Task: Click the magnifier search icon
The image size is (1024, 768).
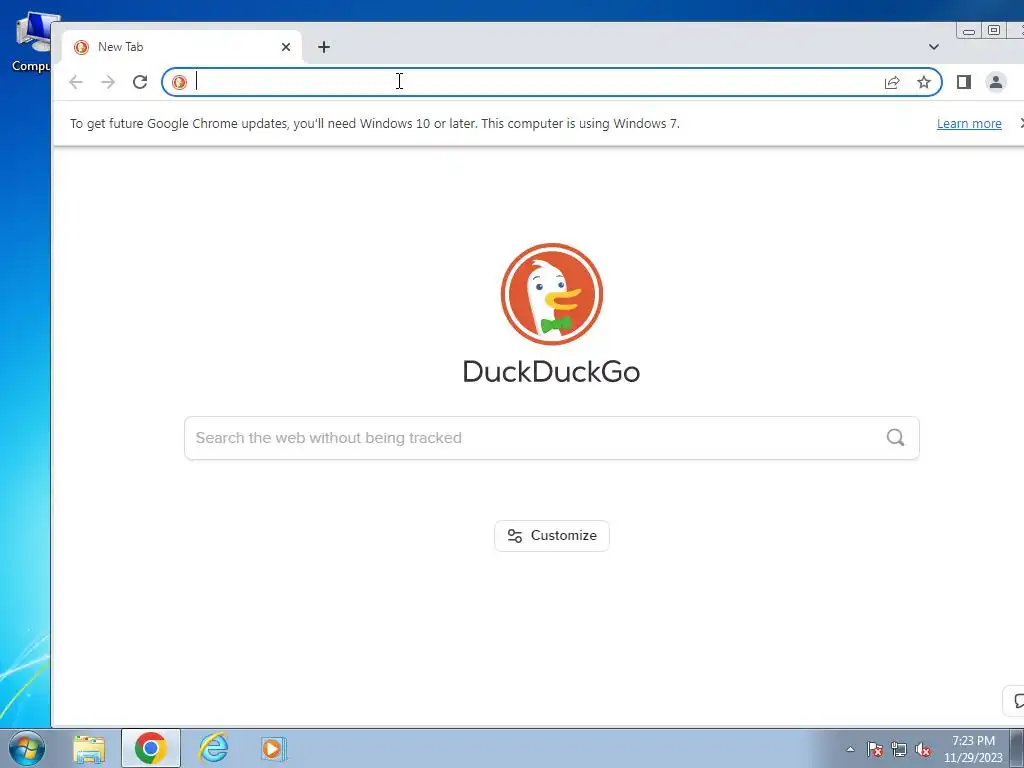Action: click(x=895, y=438)
